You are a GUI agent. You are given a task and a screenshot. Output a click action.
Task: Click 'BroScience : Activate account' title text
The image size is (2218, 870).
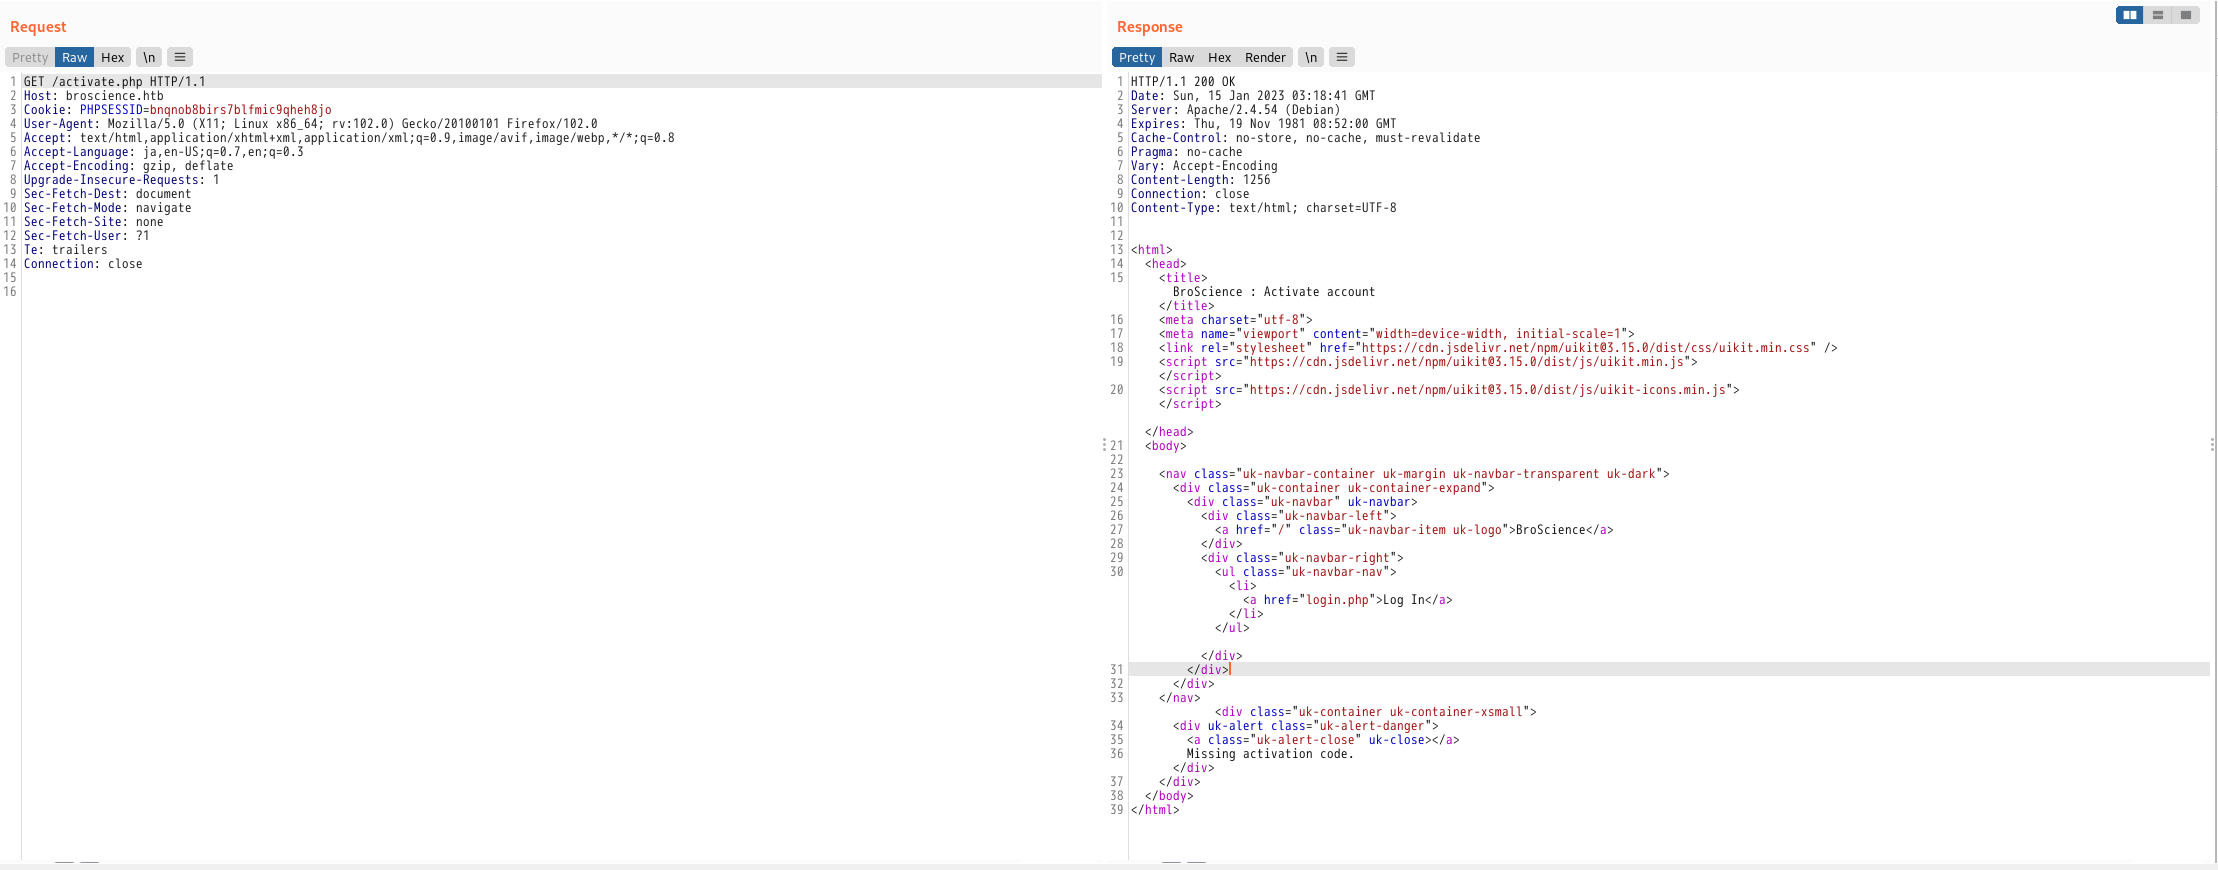(1274, 292)
